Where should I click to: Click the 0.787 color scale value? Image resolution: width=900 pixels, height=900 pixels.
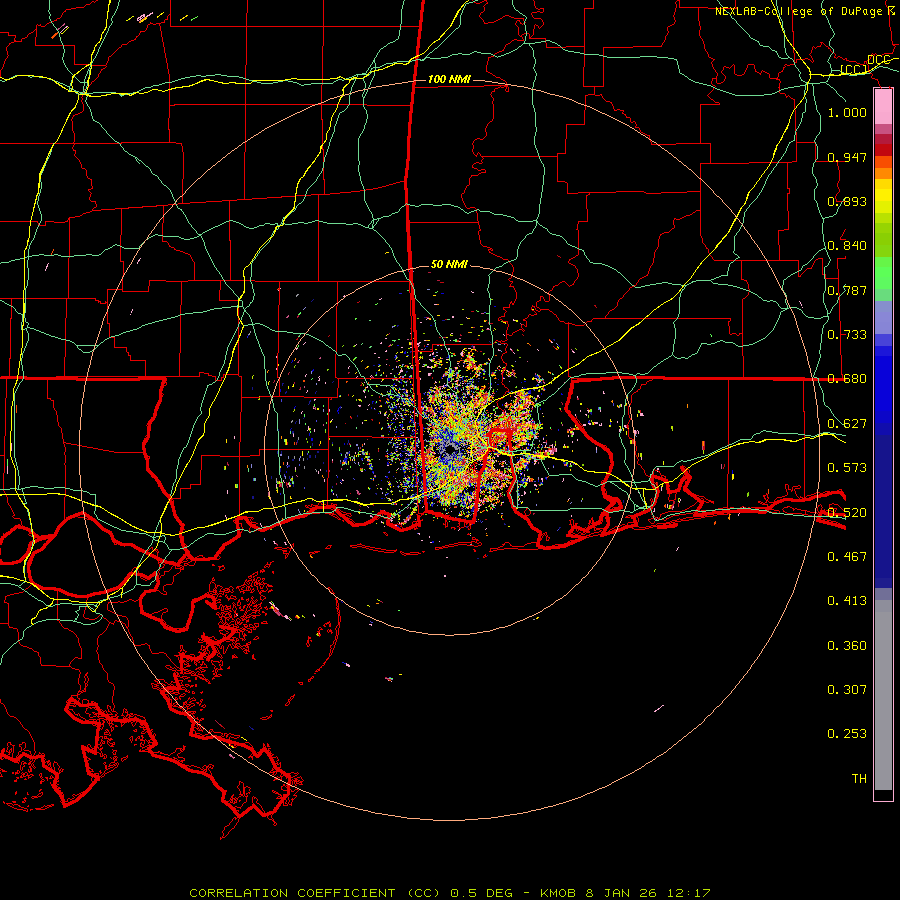pyautogui.click(x=847, y=290)
